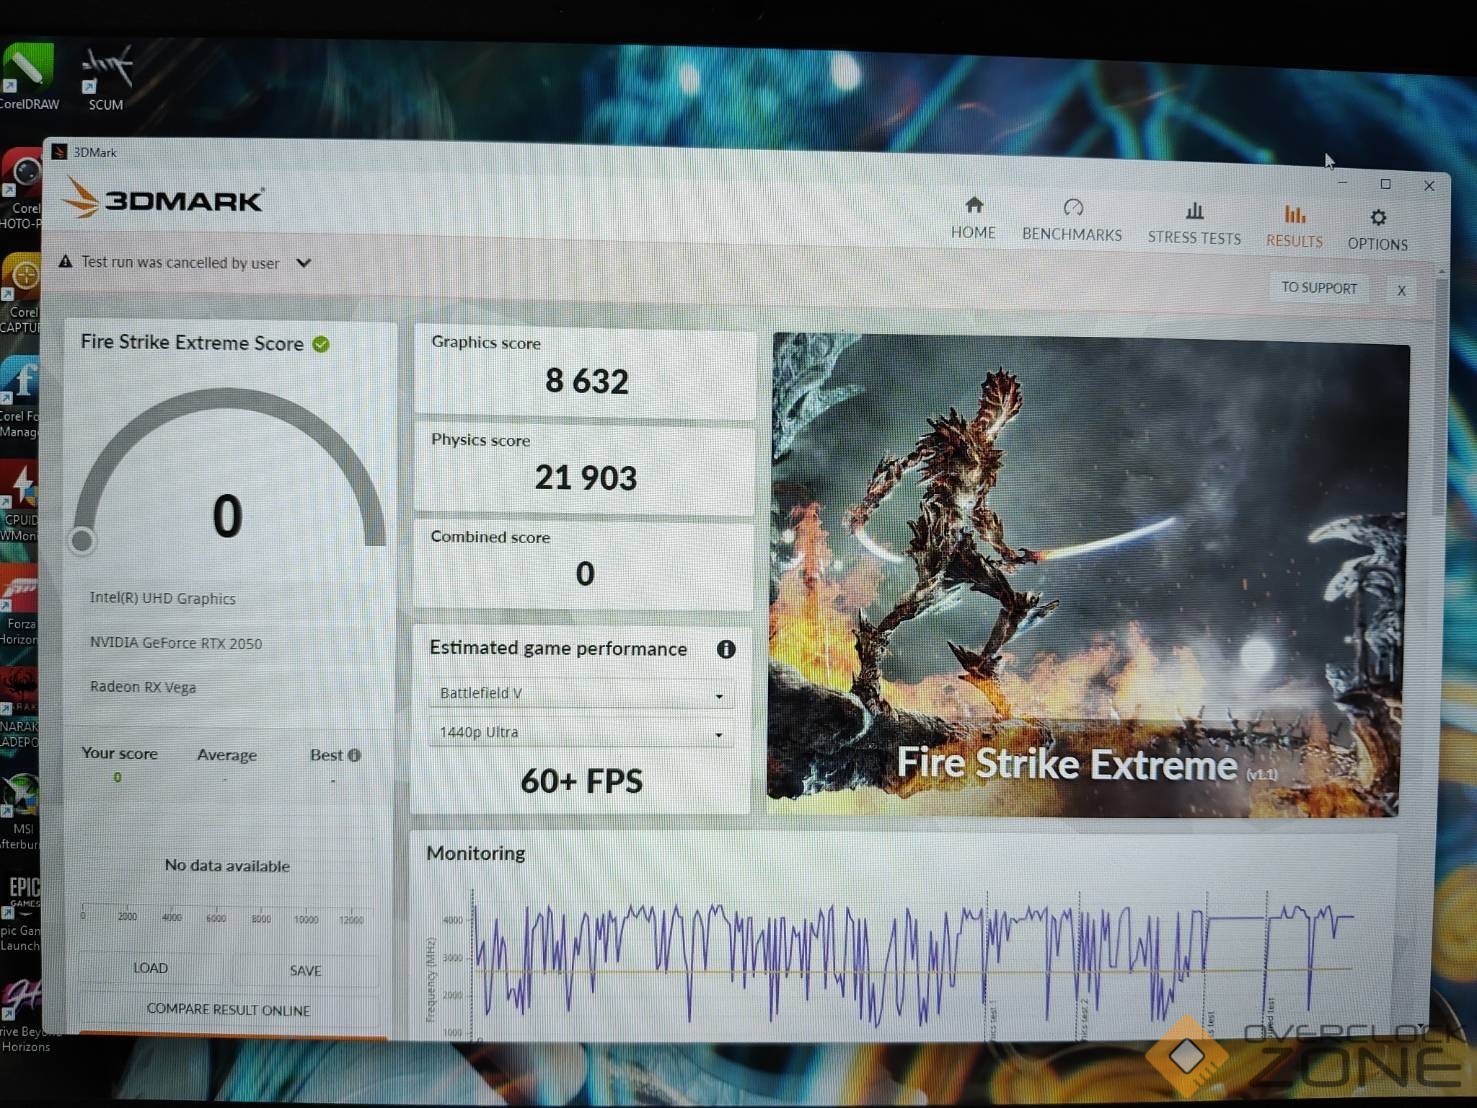Click the 'No data available' text
This screenshot has height=1108, width=1477.
tap(227, 866)
